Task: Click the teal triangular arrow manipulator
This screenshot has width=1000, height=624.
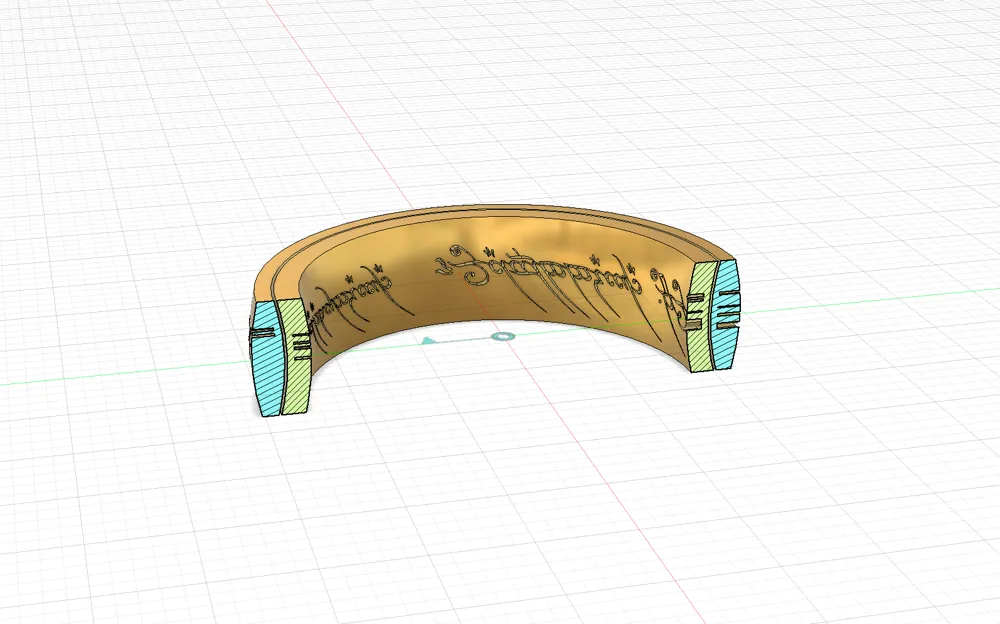Action: tap(429, 342)
